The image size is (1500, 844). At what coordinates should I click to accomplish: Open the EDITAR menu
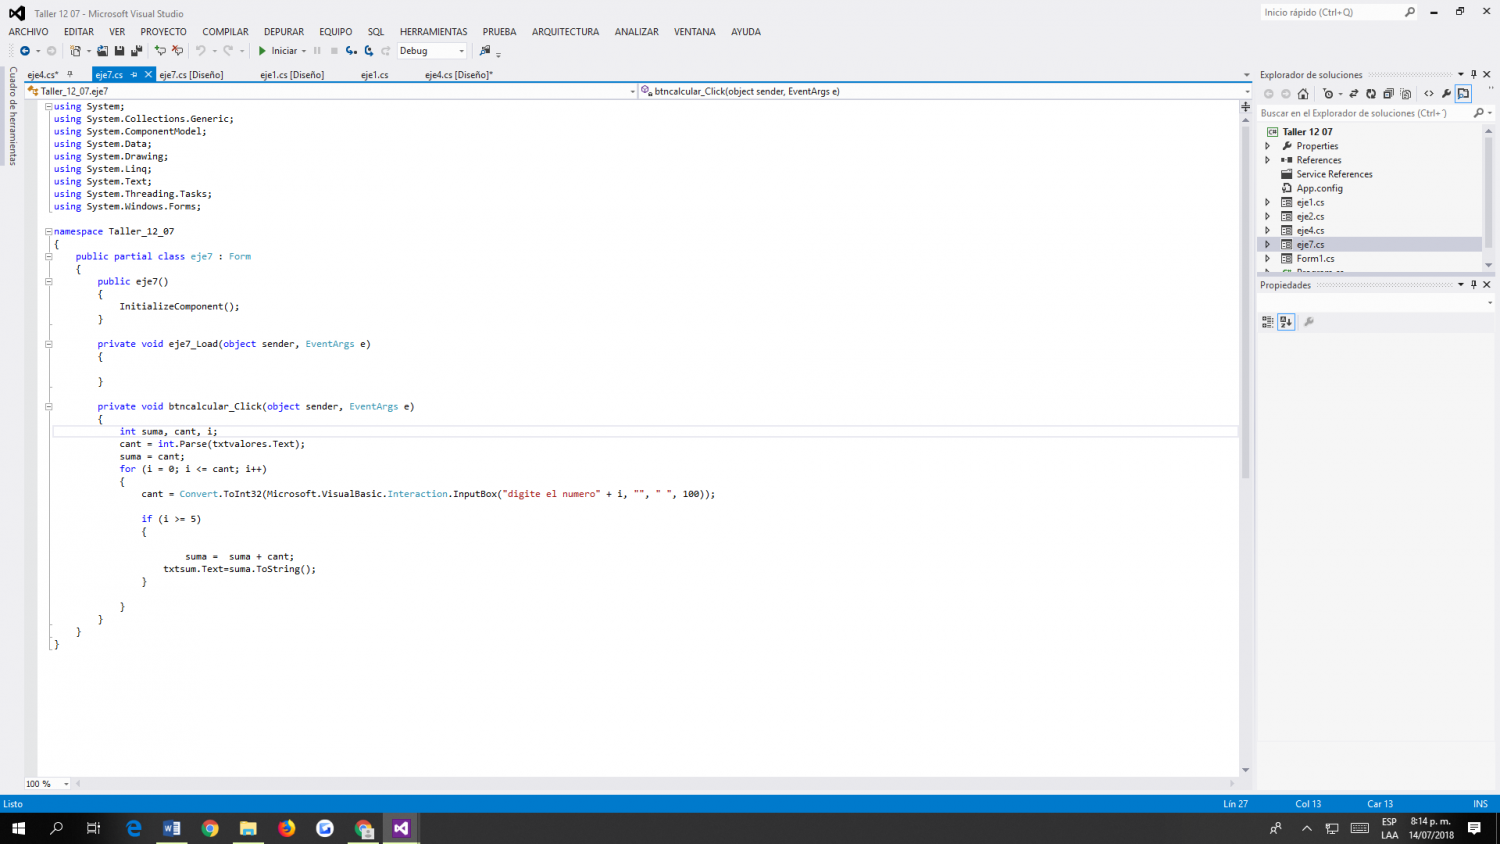click(x=79, y=32)
